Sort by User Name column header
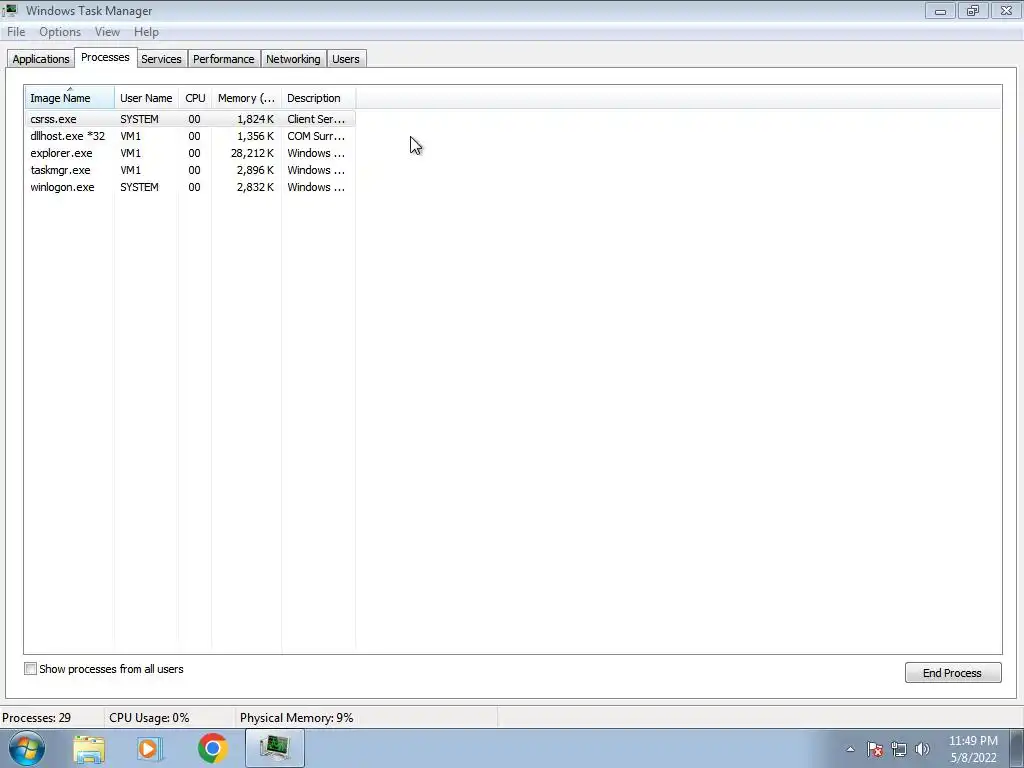This screenshot has height=768, width=1024. (x=146, y=98)
